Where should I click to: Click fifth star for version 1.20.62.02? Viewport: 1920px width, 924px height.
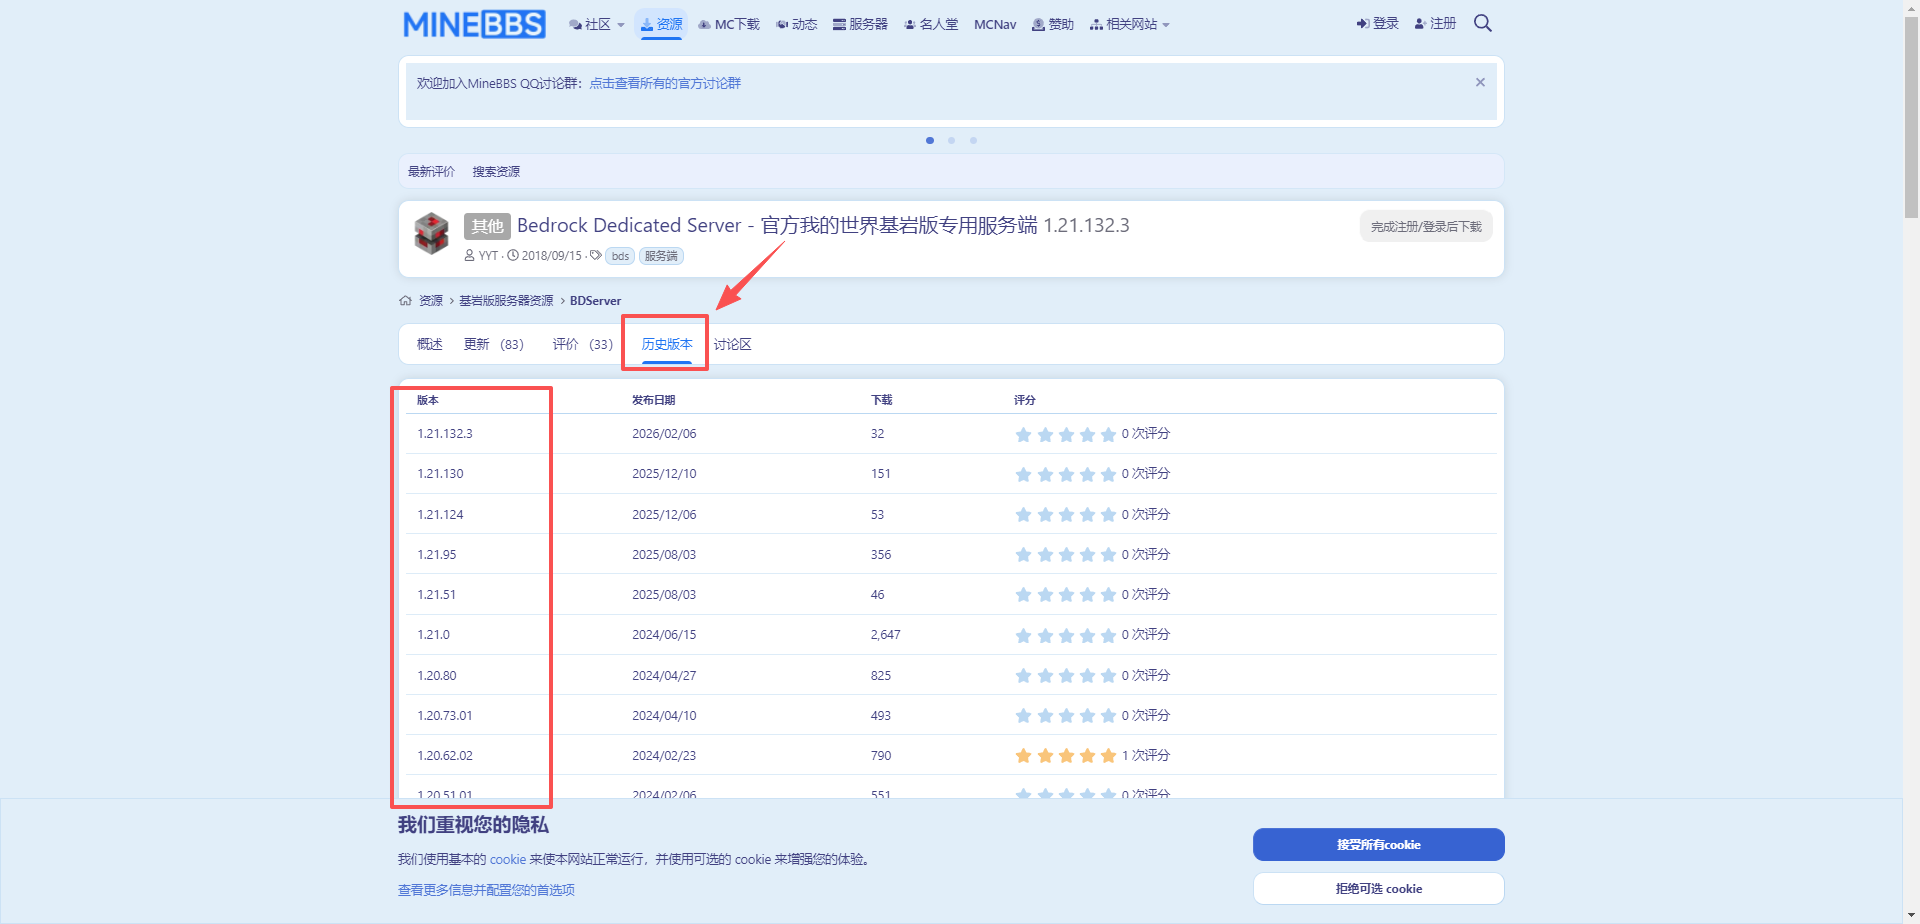[x=1108, y=756]
